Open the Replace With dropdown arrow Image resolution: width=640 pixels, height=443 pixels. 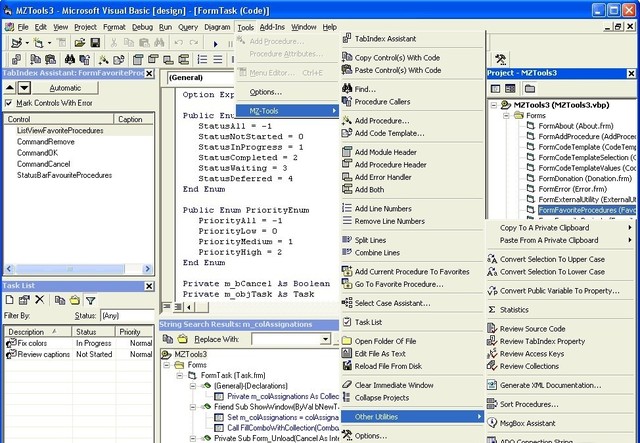click(325, 339)
